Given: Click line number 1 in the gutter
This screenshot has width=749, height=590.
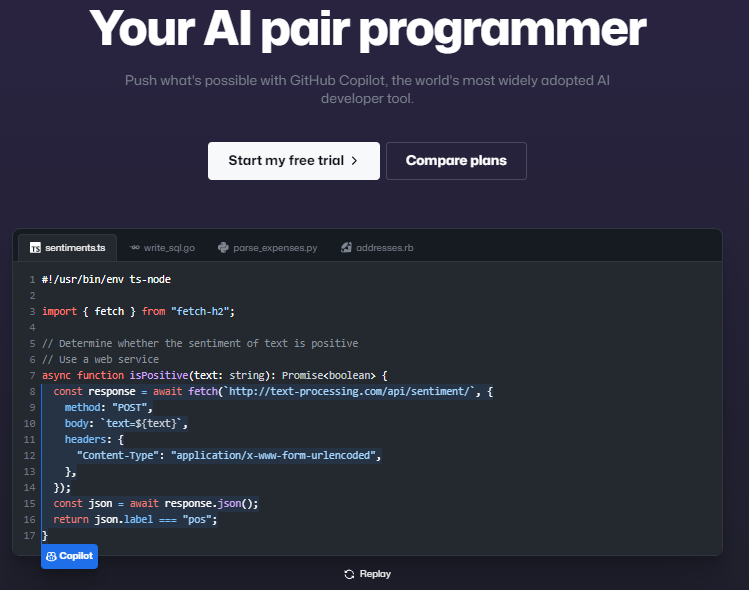Looking at the screenshot, I should coord(32,279).
